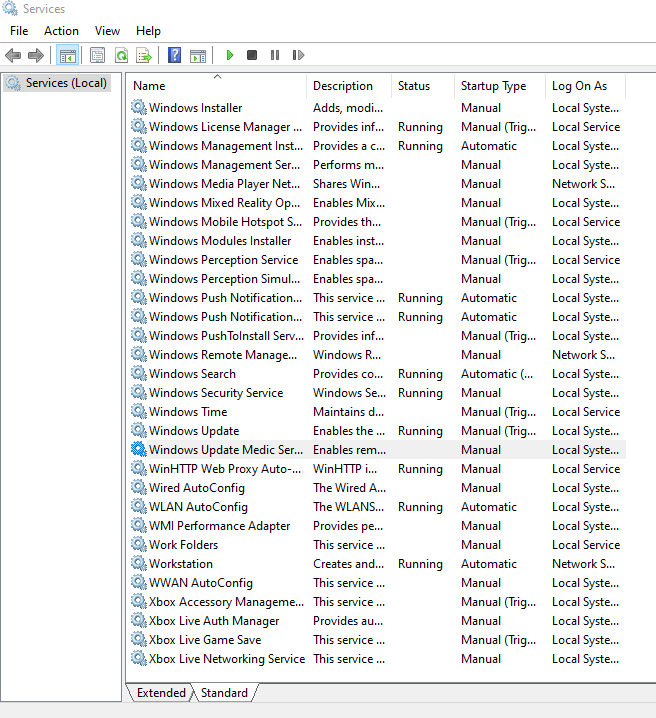Select Xbox Live Networking Service row

point(378,658)
